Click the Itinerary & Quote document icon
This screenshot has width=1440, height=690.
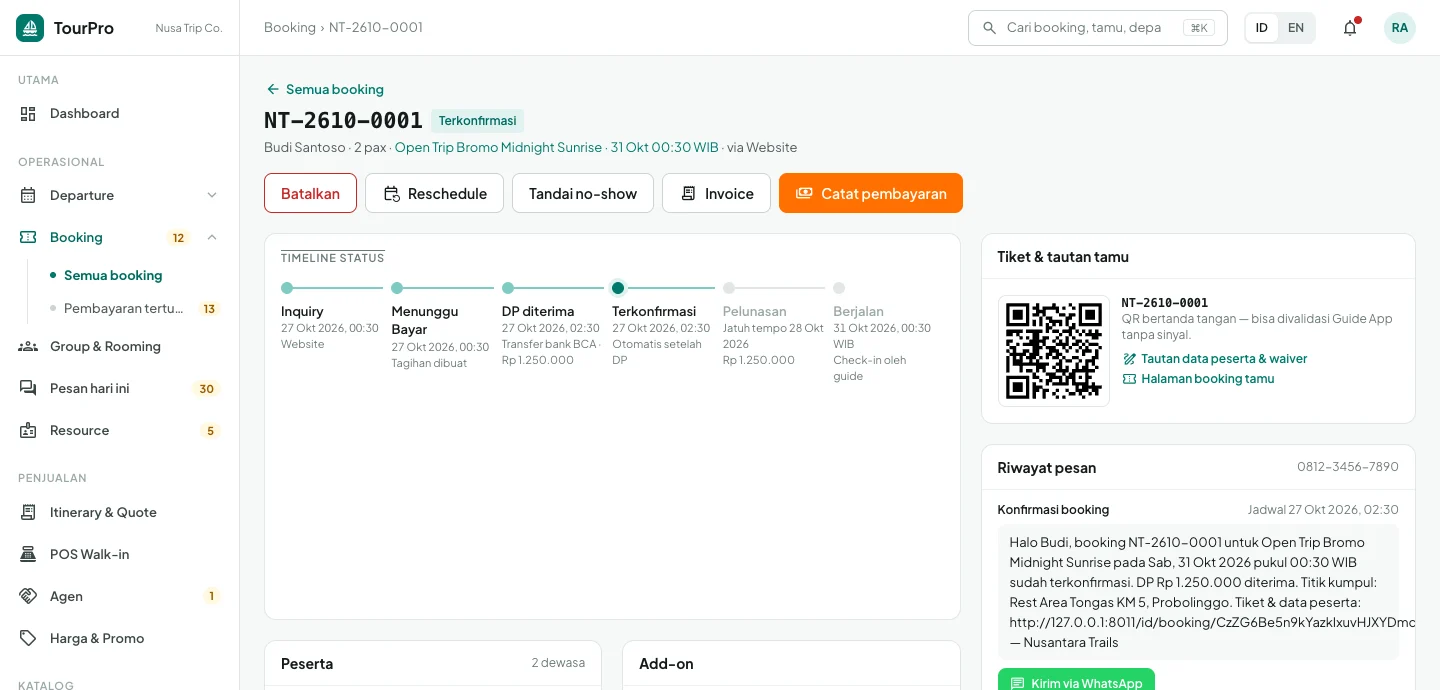28,513
